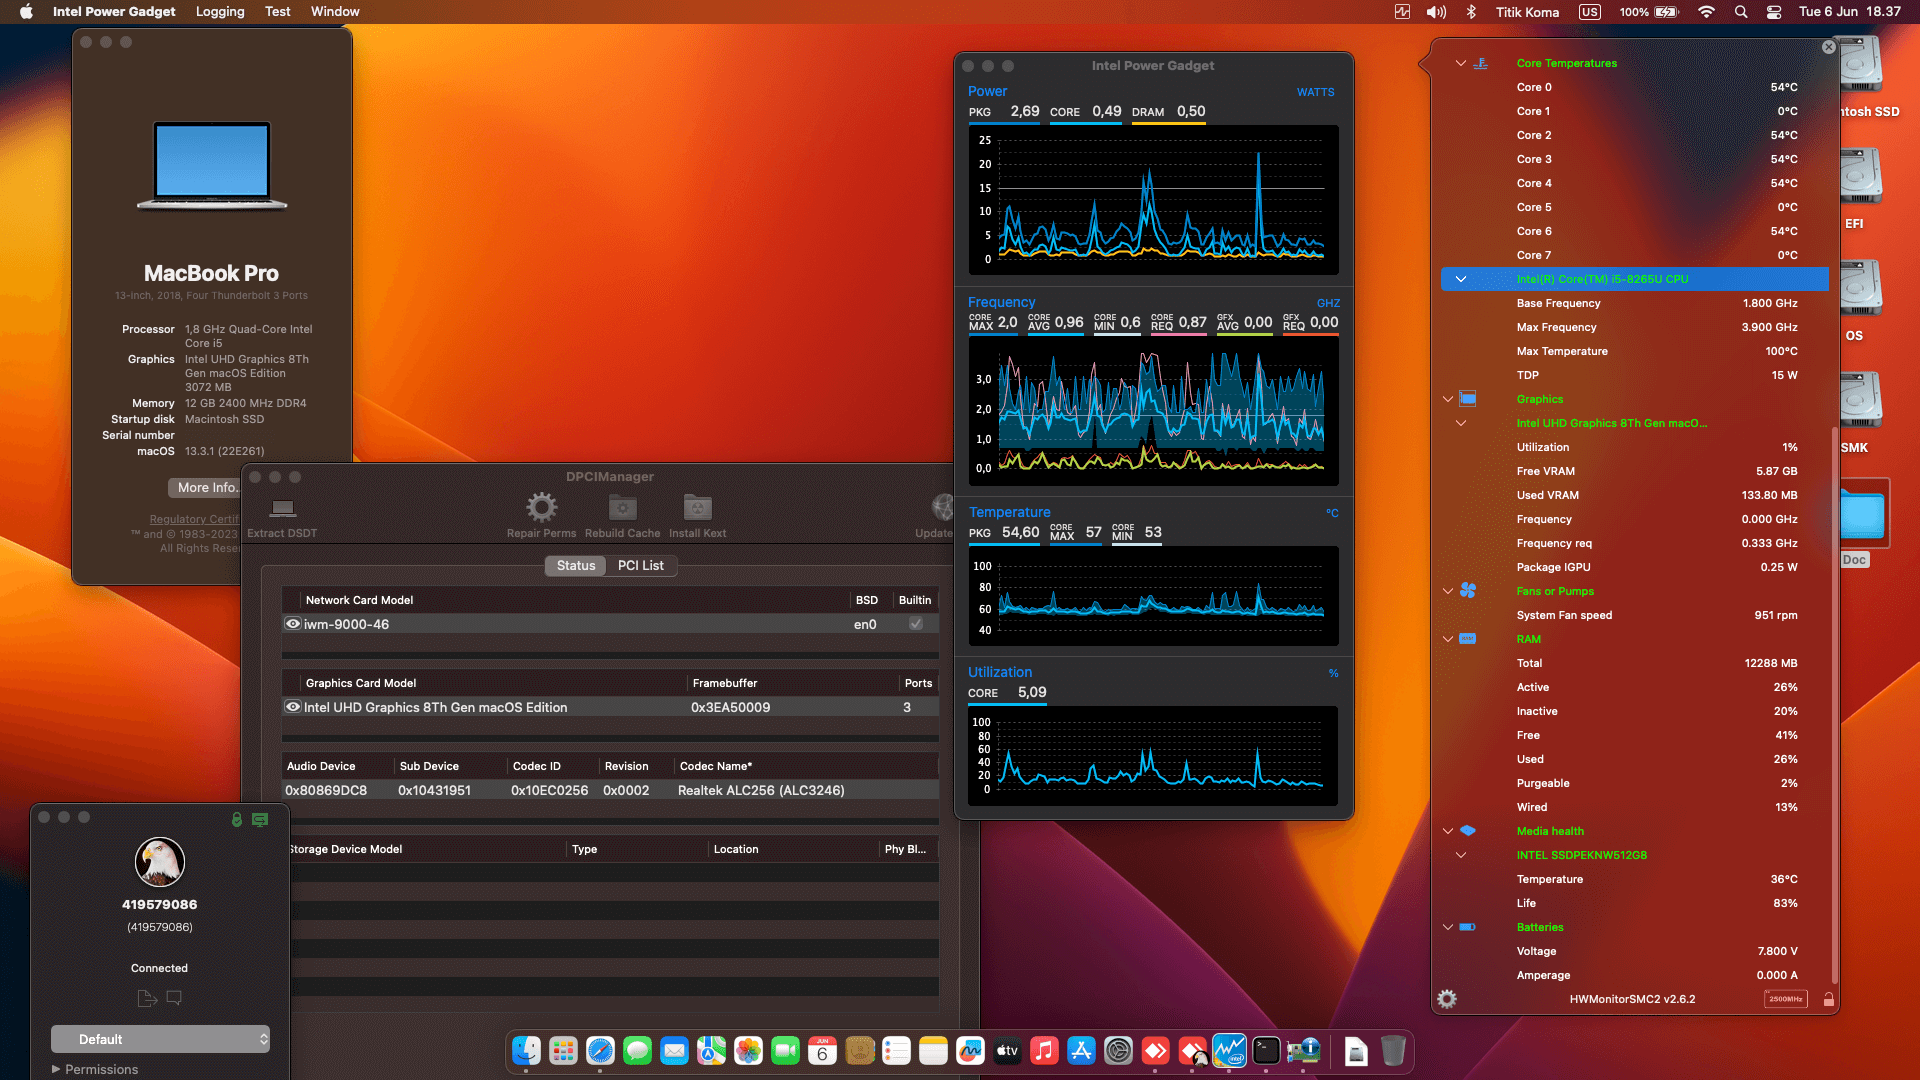1920x1080 pixels.
Task: Collapse the Batteries group chevron
Action: pyautogui.click(x=1447, y=927)
